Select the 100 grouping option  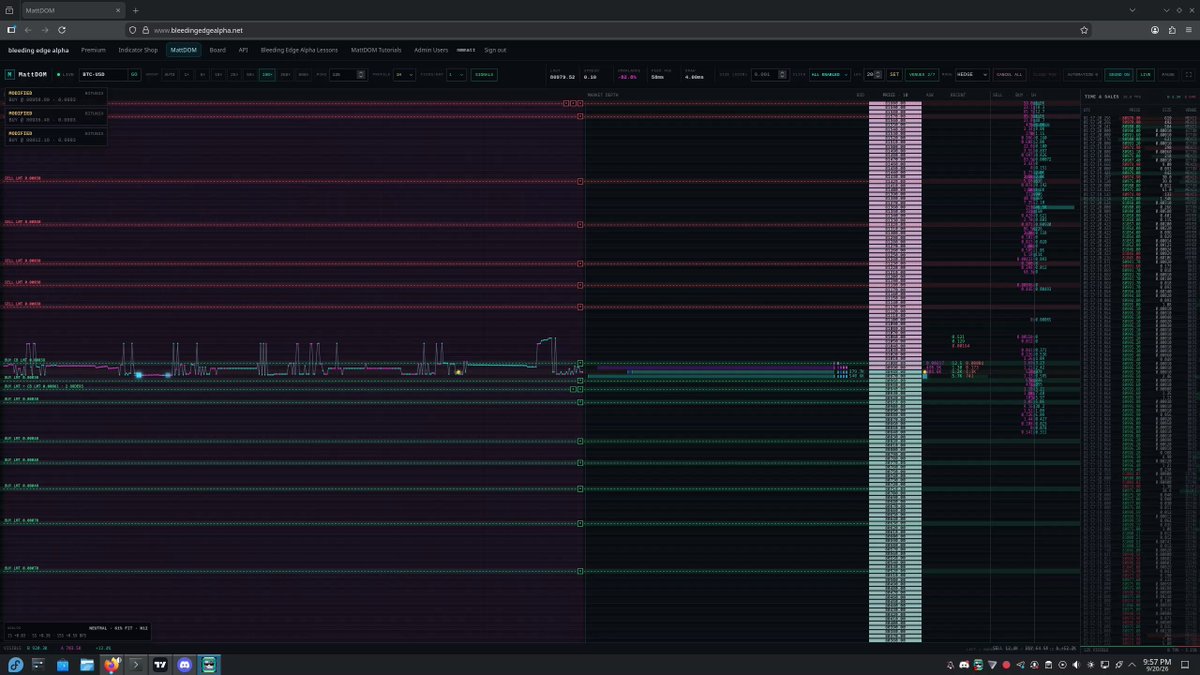pyautogui.click(x=267, y=74)
